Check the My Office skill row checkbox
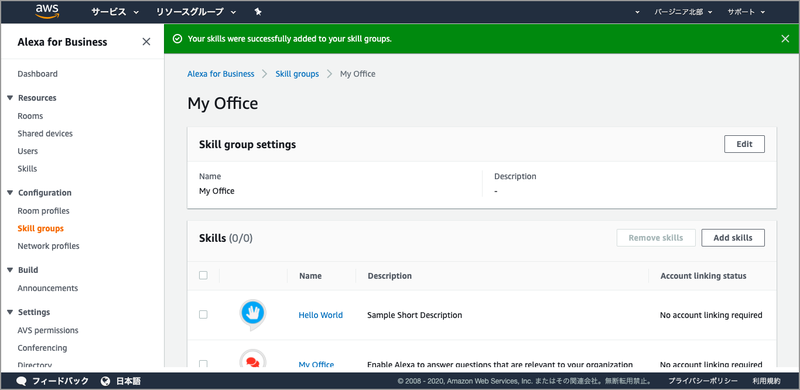Image resolution: width=800 pixels, height=390 pixels. tap(203, 363)
